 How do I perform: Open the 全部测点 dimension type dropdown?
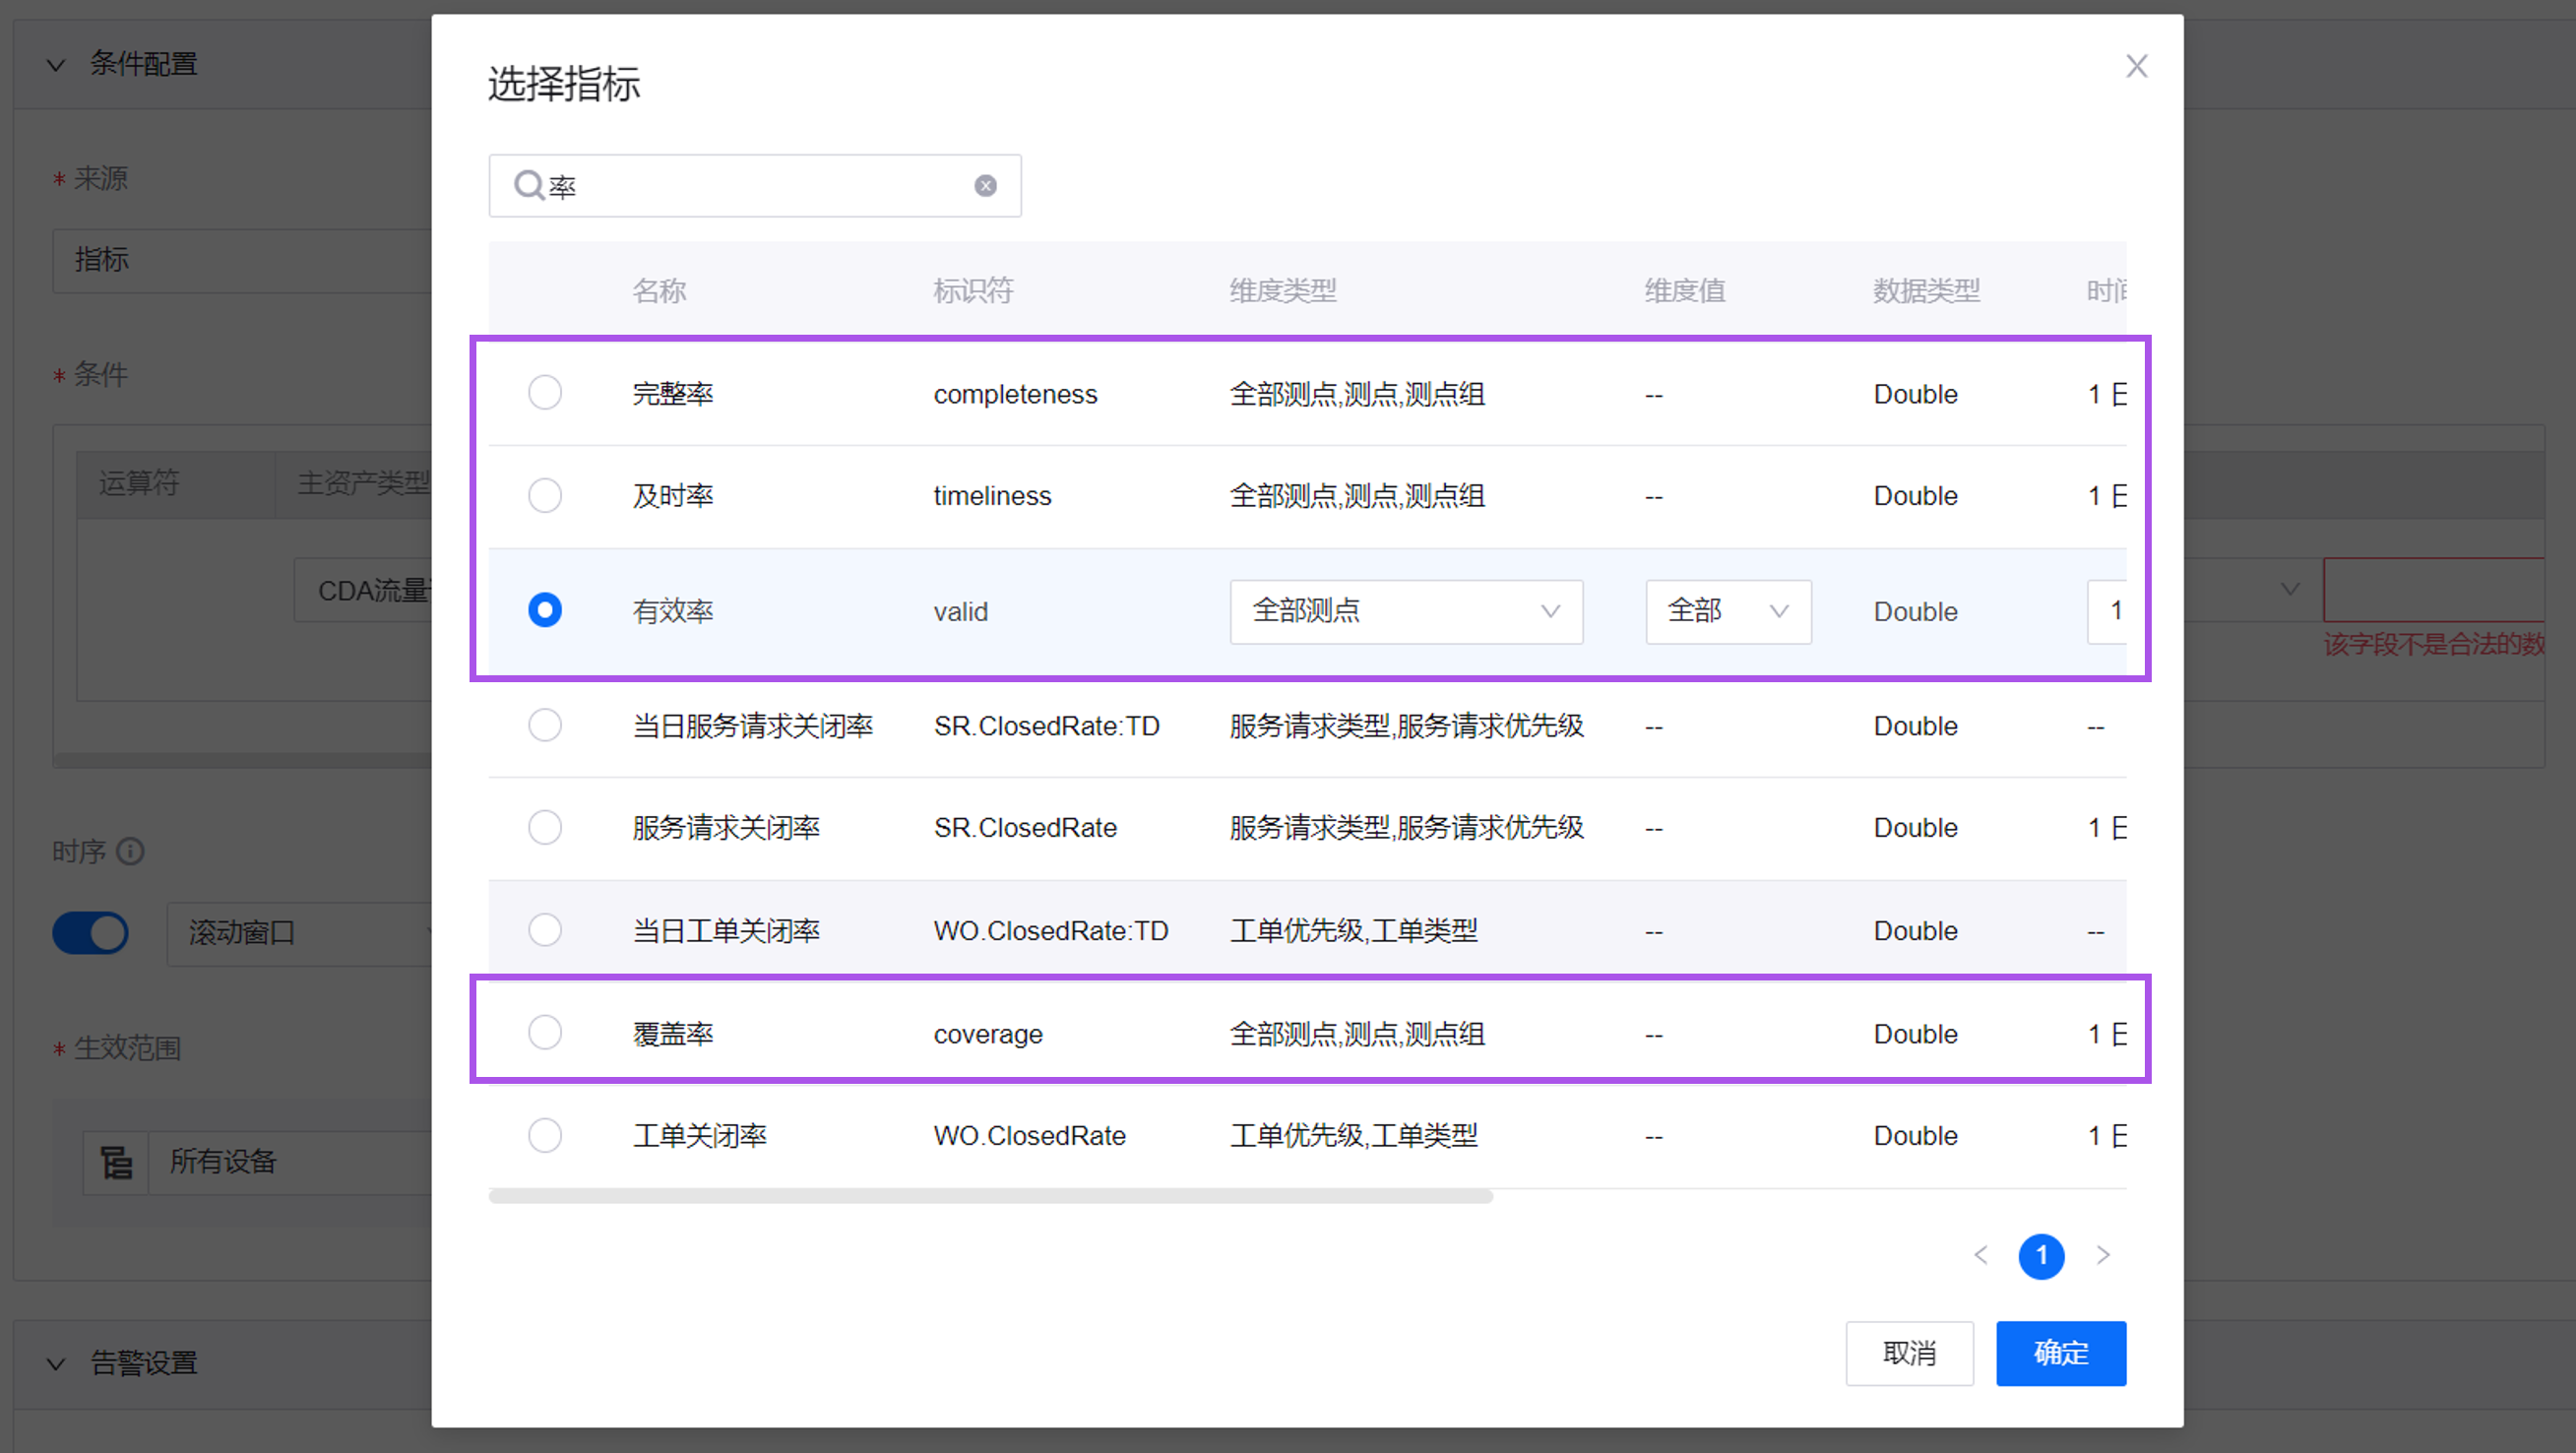point(1405,611)
